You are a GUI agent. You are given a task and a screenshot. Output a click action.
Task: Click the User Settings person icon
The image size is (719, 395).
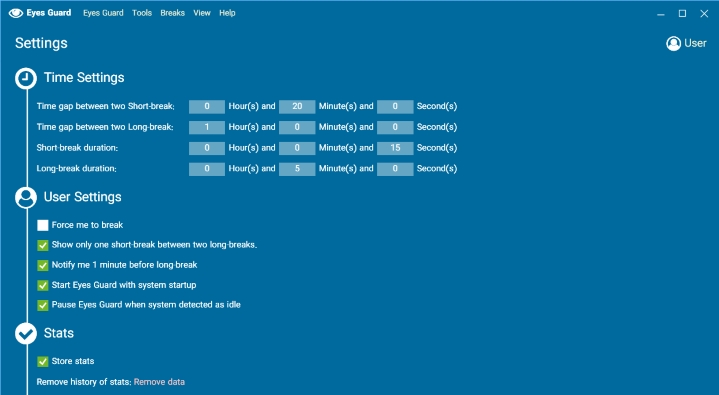pos(26,197)
